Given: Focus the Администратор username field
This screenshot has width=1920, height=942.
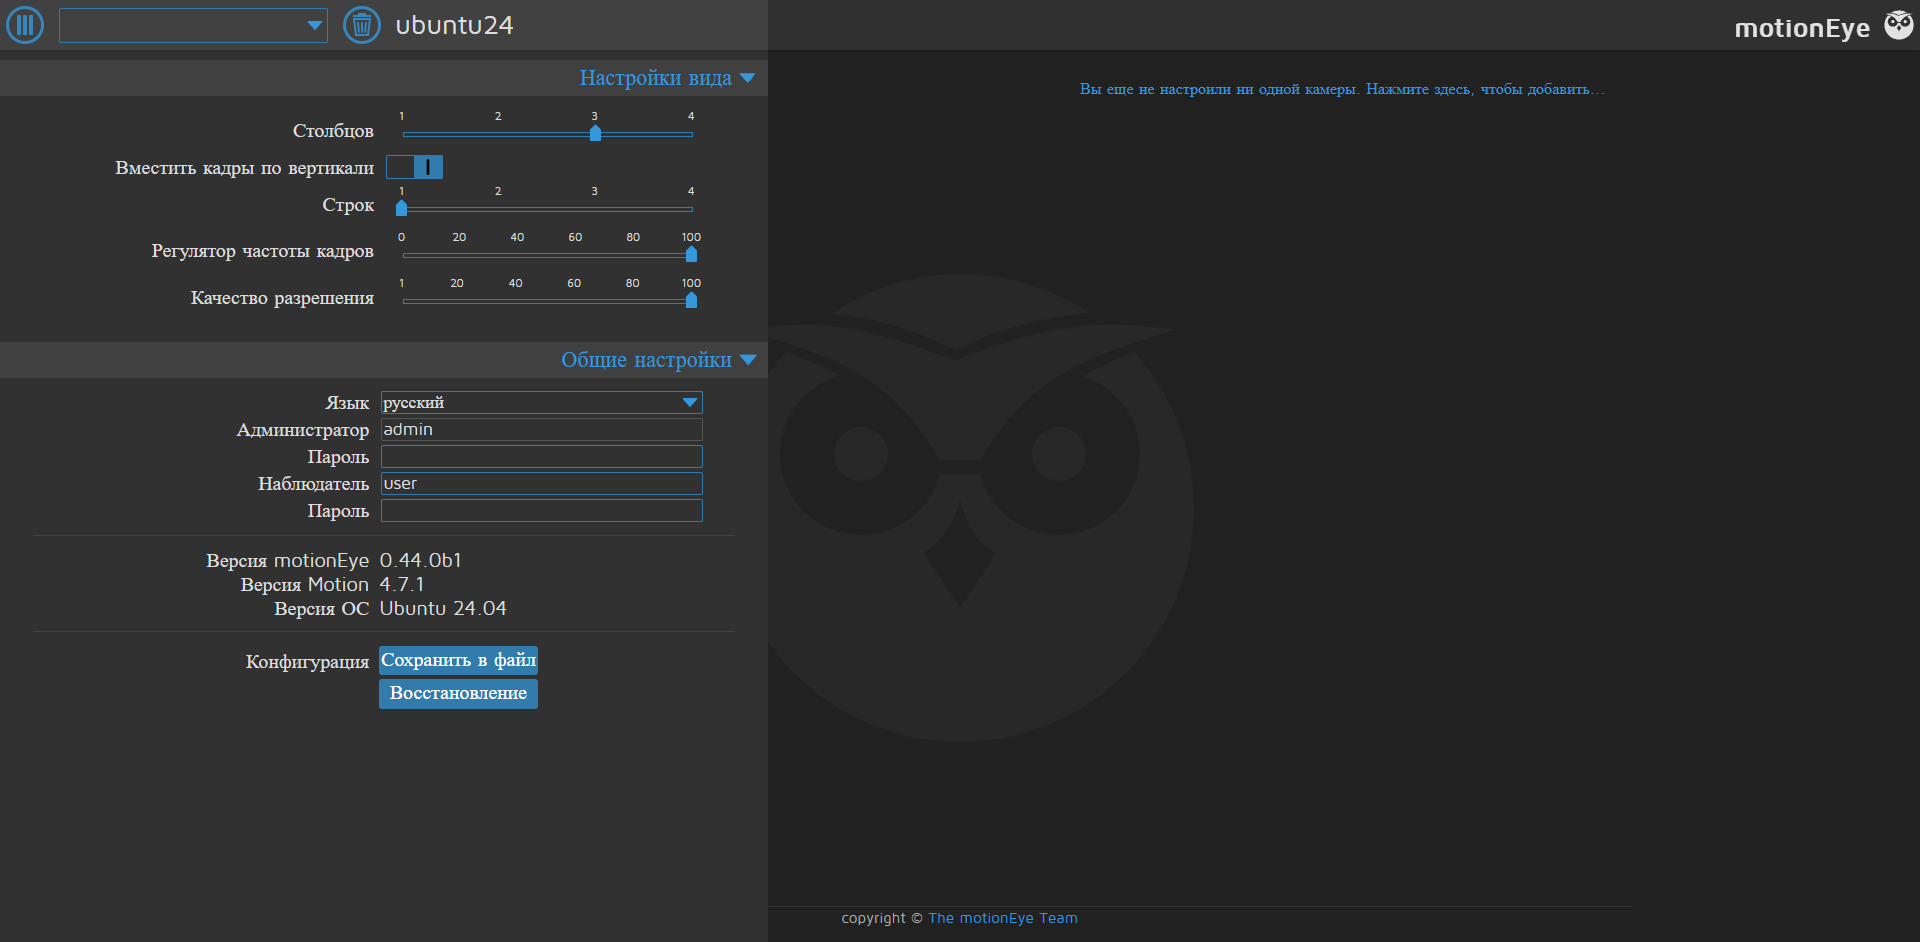Looking at the screenshot, I should 541,430.
